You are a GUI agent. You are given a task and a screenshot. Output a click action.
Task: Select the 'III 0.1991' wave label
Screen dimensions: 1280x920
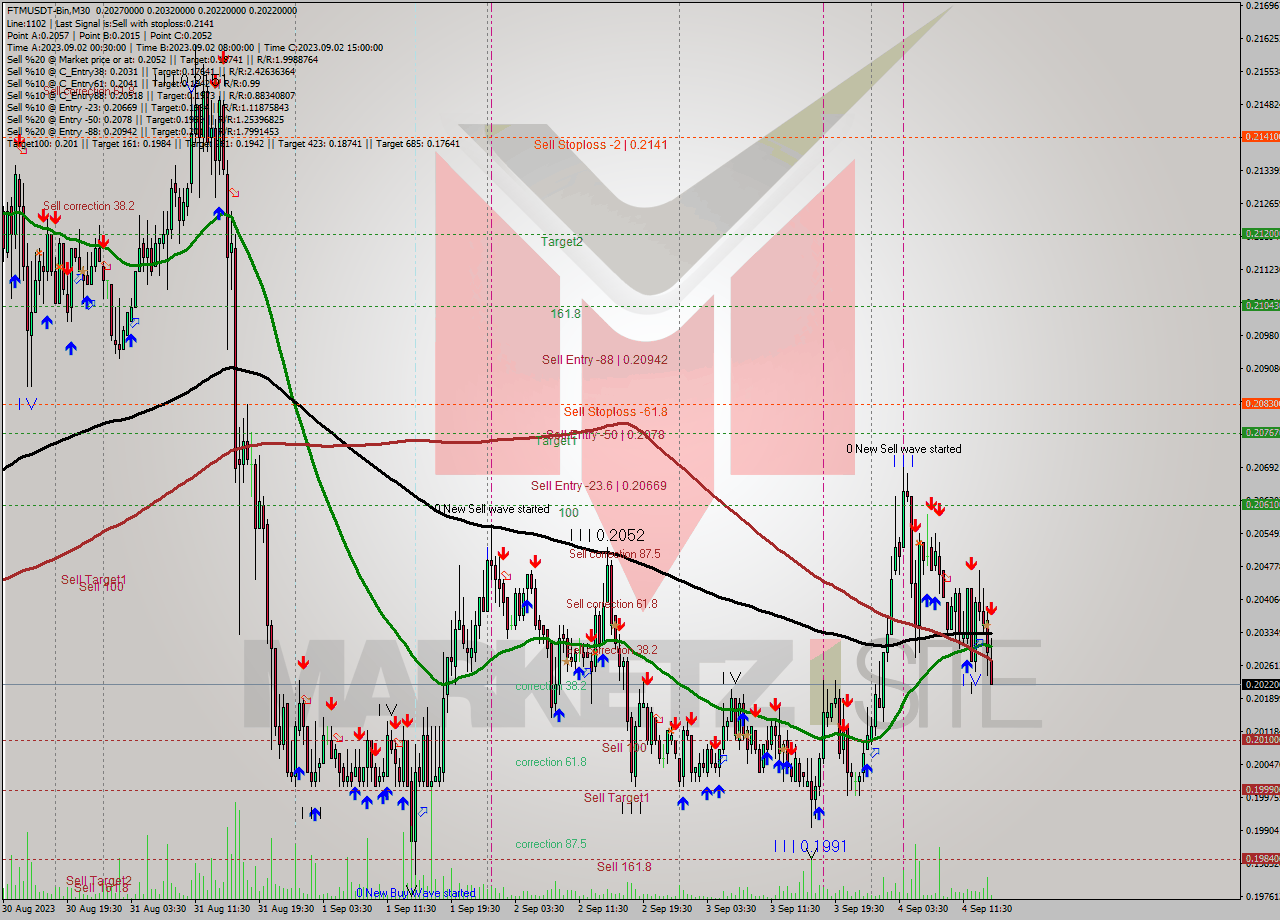tap(811, 846)
